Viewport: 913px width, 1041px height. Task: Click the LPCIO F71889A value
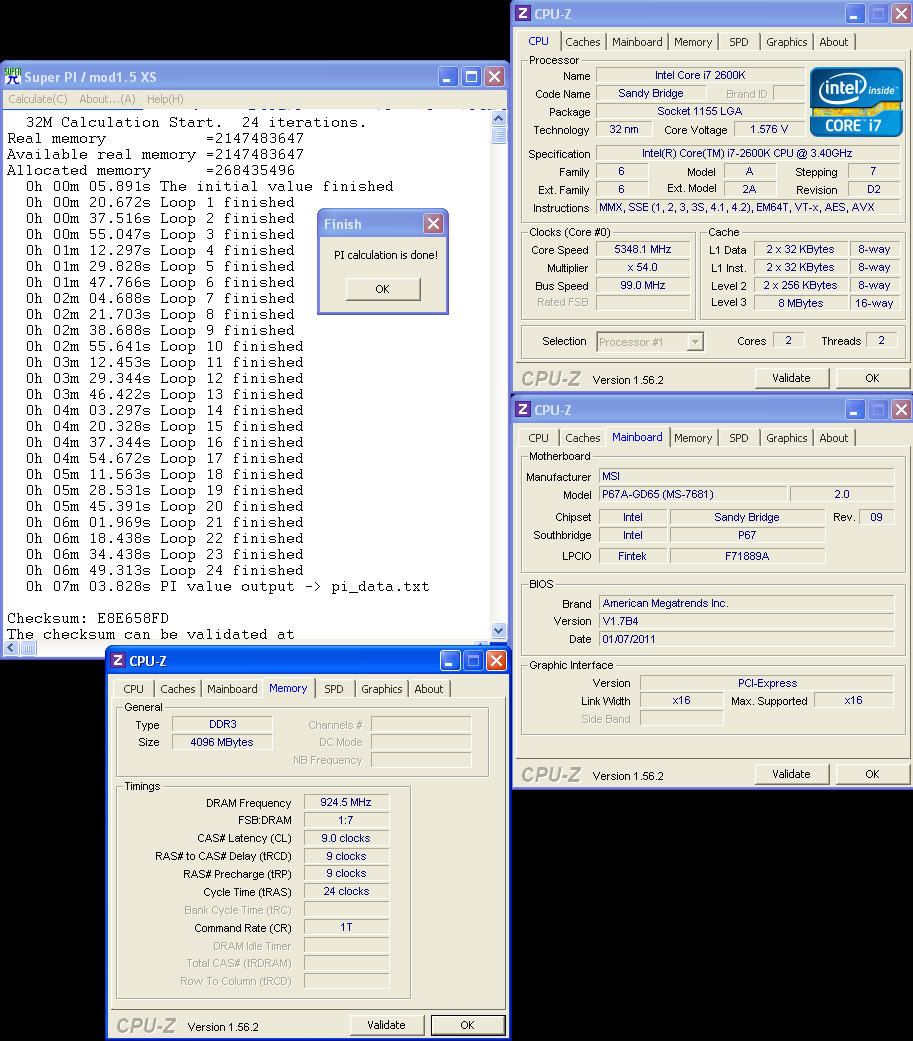[x=747, y=556]
